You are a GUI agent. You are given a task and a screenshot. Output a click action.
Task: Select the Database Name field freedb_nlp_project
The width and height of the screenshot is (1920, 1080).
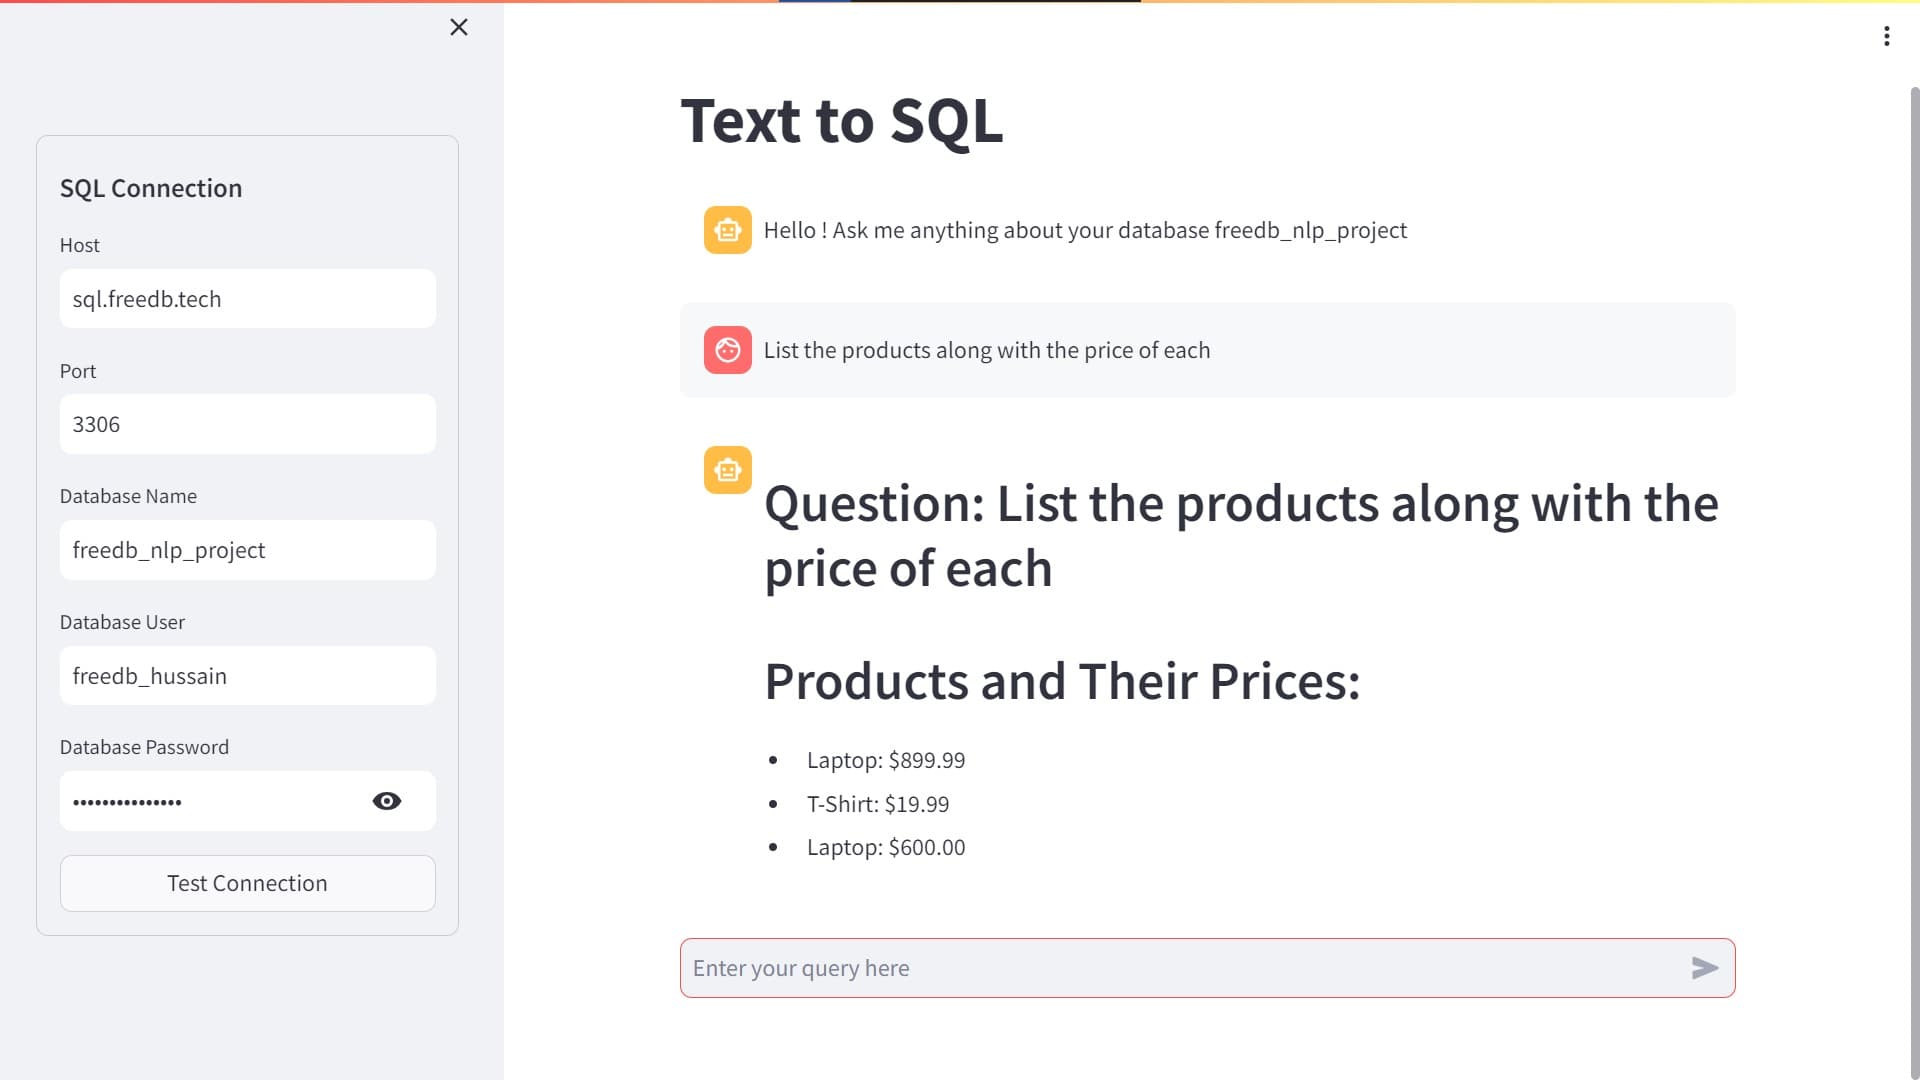(x=247, y=550)
